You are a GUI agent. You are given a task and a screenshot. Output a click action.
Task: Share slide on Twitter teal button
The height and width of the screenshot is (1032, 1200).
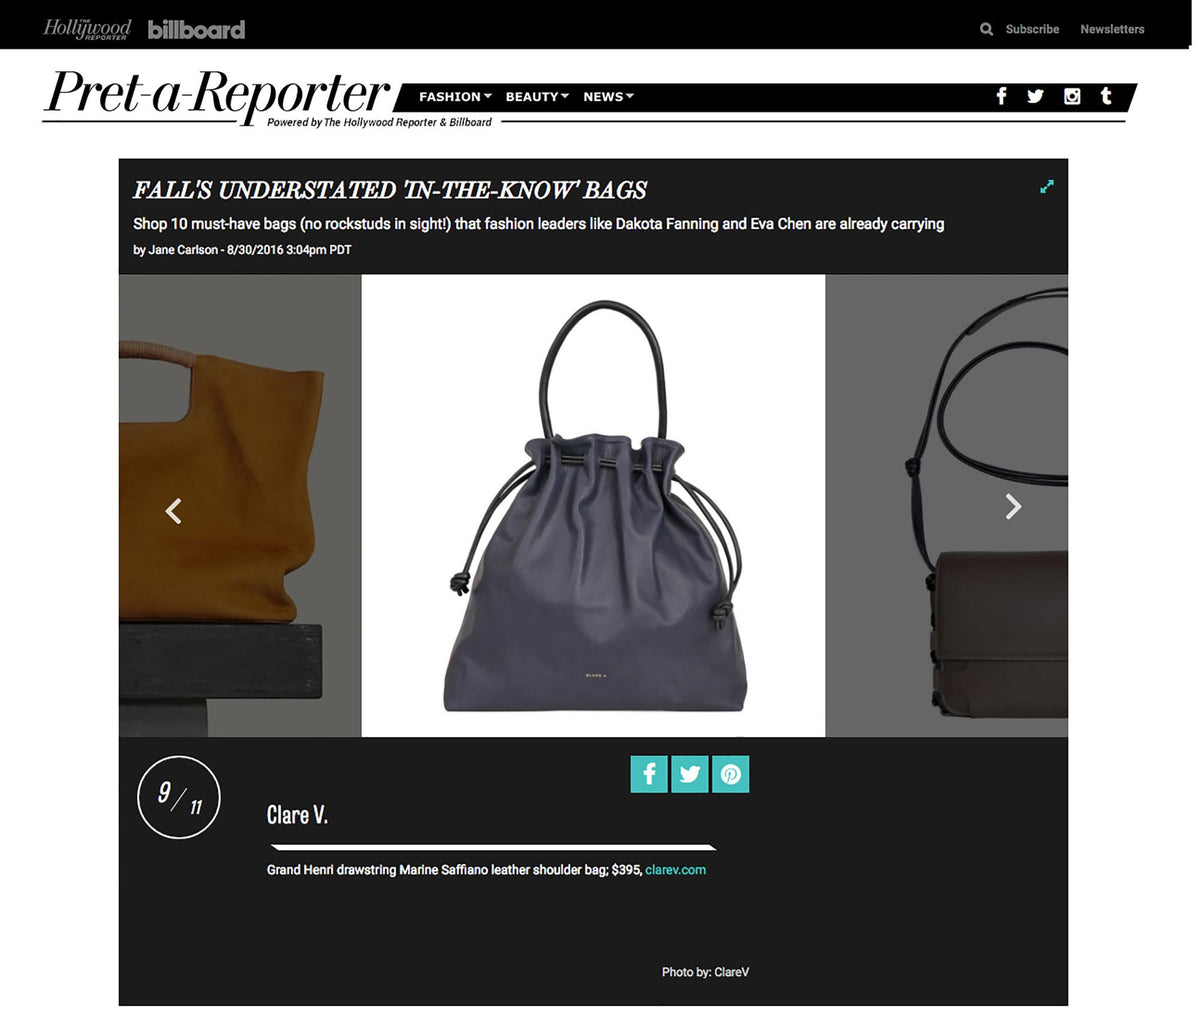pos(690,774)
